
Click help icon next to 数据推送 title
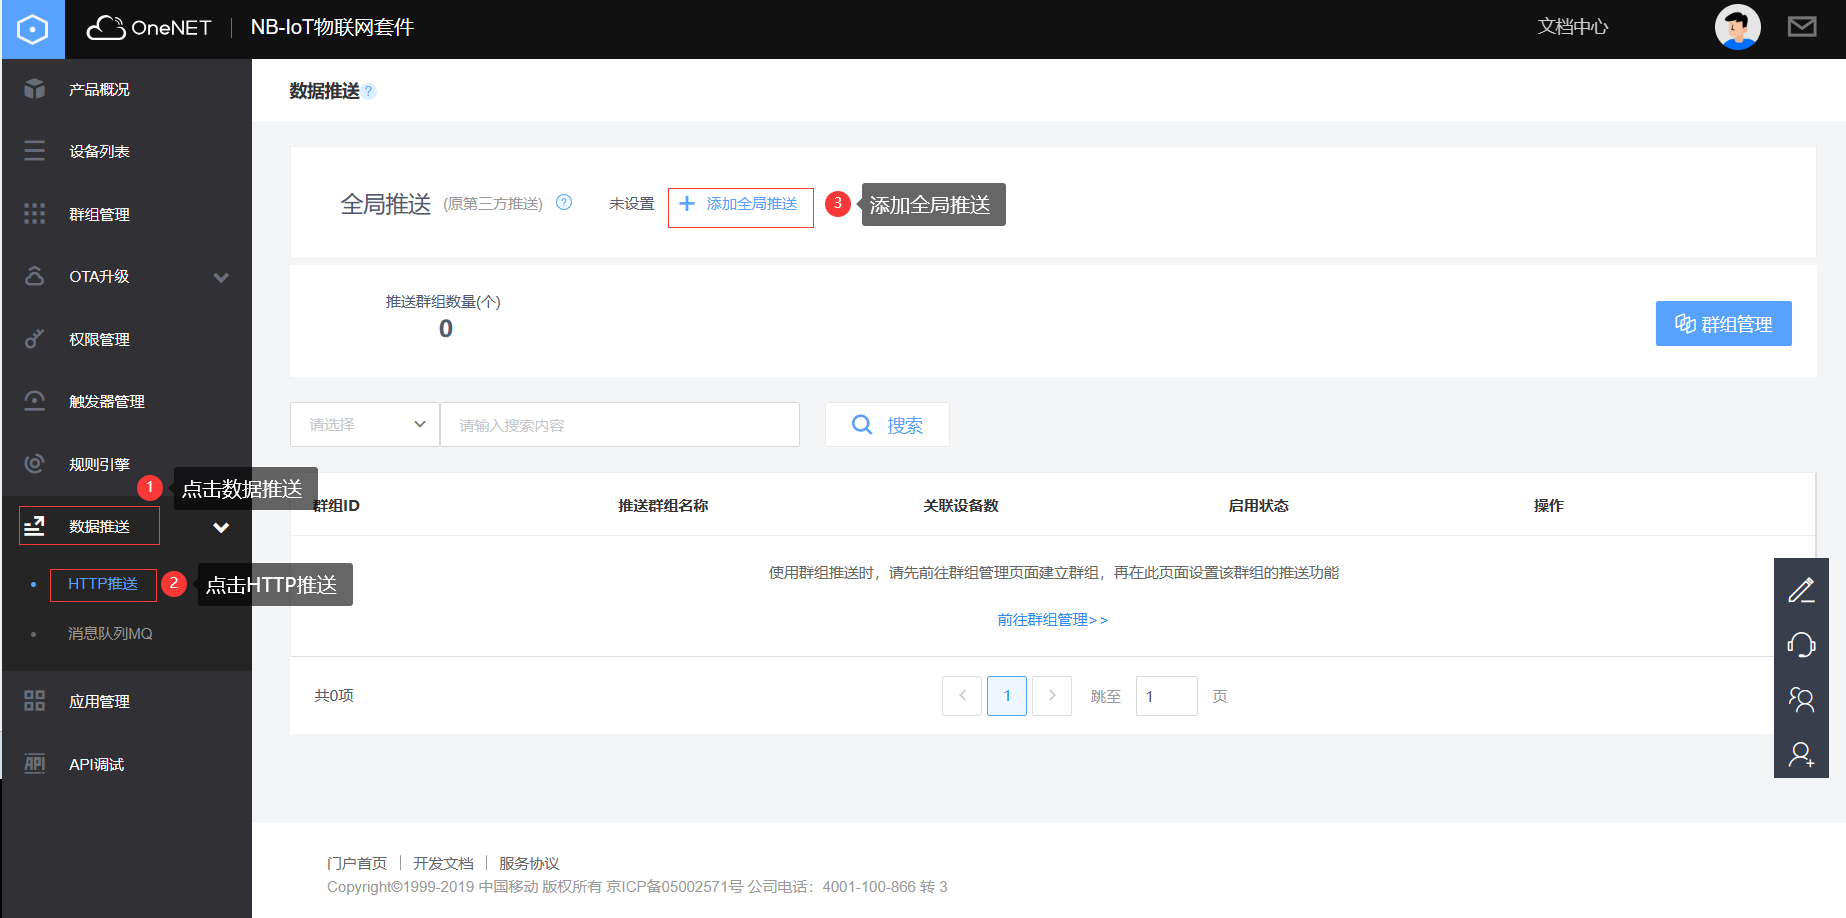tap(369, 92)
